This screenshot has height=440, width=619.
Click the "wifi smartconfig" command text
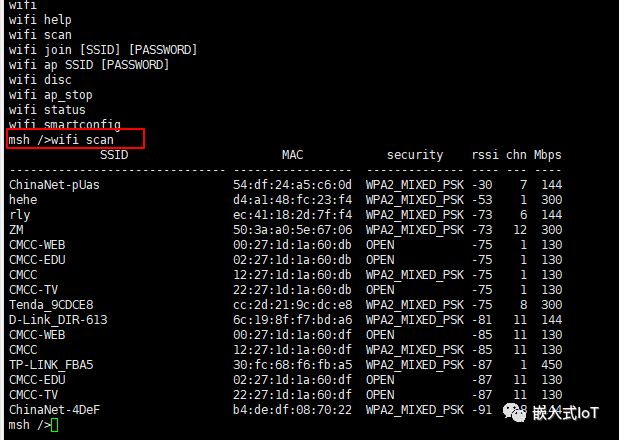click(x=65, y=125)
